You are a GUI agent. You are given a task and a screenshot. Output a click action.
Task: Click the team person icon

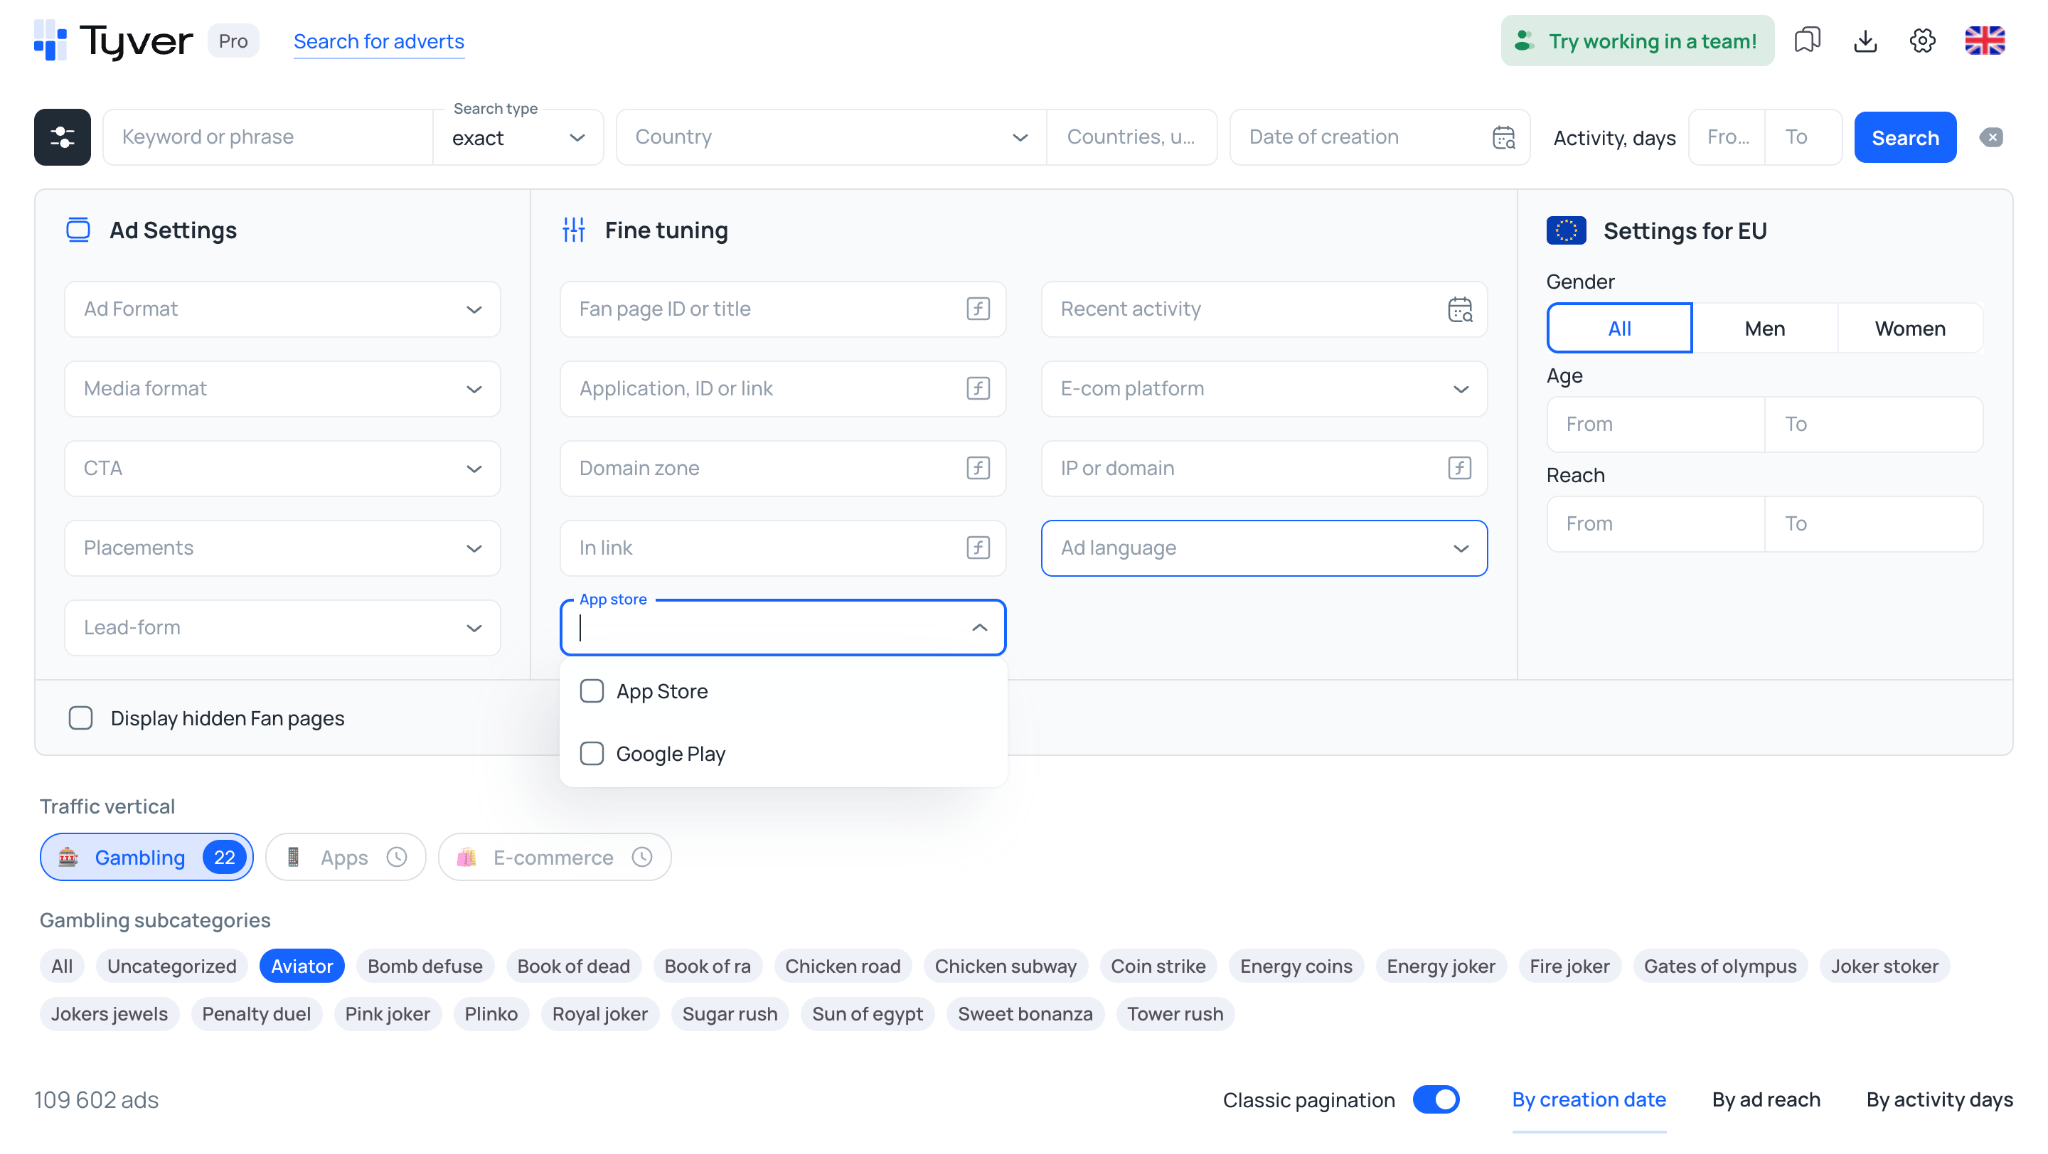(x=1524, y=41)
